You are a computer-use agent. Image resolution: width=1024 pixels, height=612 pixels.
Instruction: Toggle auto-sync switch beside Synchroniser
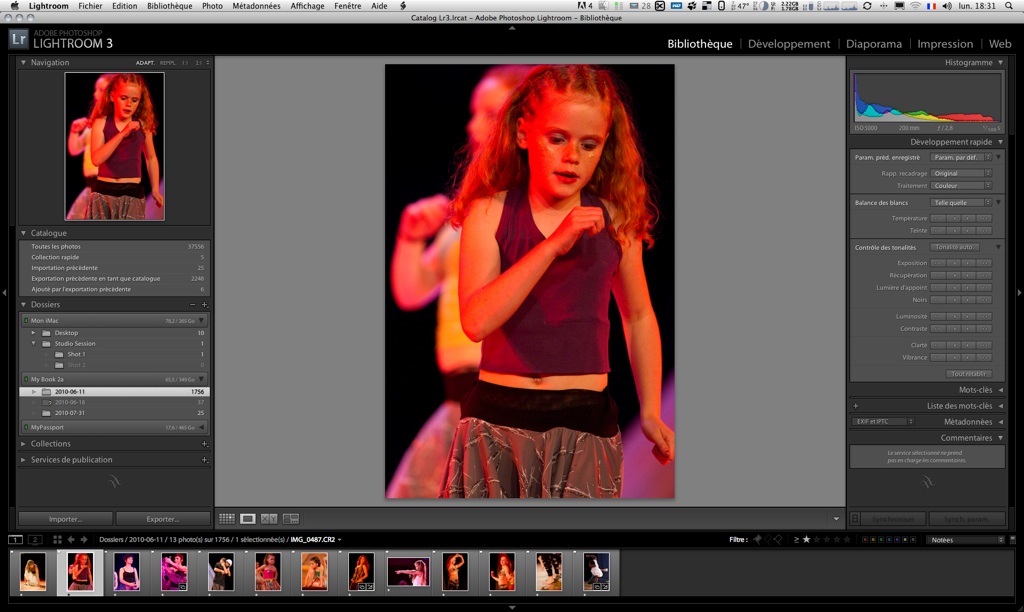[x=855, y=519]
